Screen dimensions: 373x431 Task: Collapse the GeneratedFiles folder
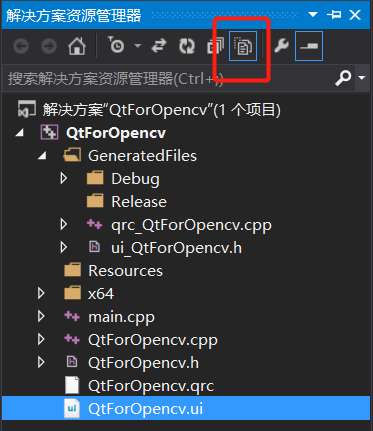tap(43, 156)
